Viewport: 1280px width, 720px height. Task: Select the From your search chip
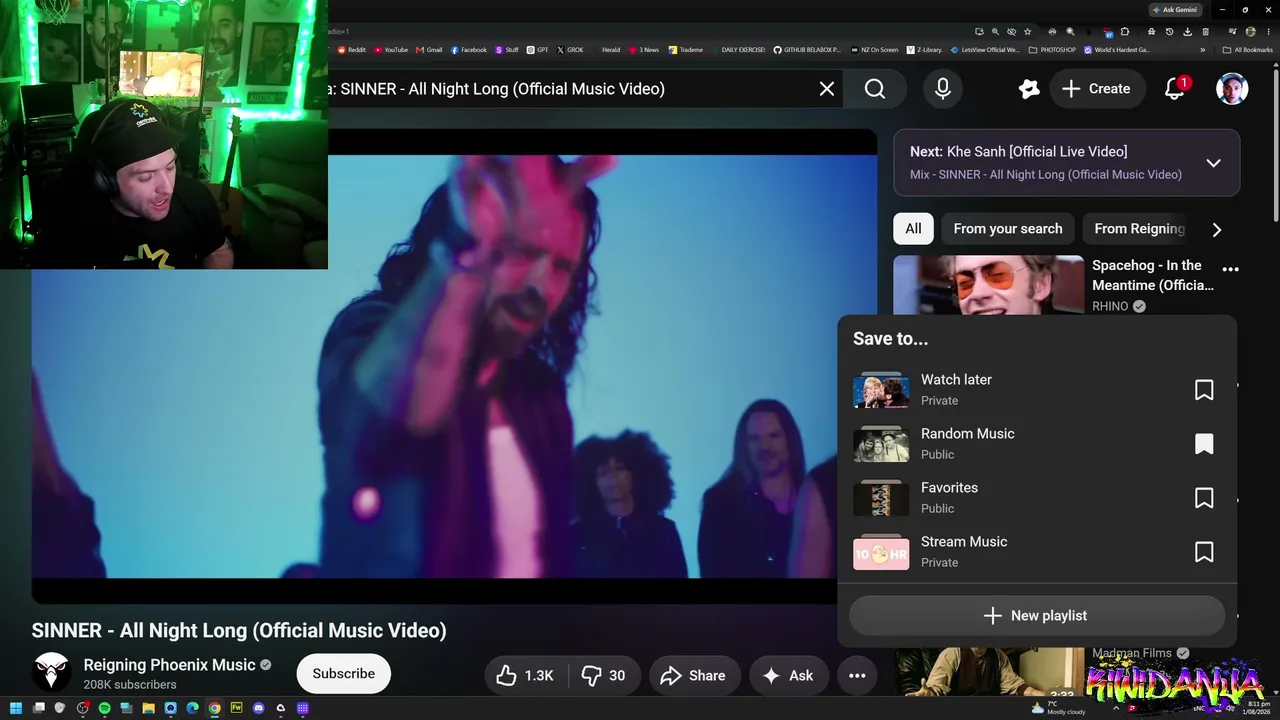(x=1008, y=229)
